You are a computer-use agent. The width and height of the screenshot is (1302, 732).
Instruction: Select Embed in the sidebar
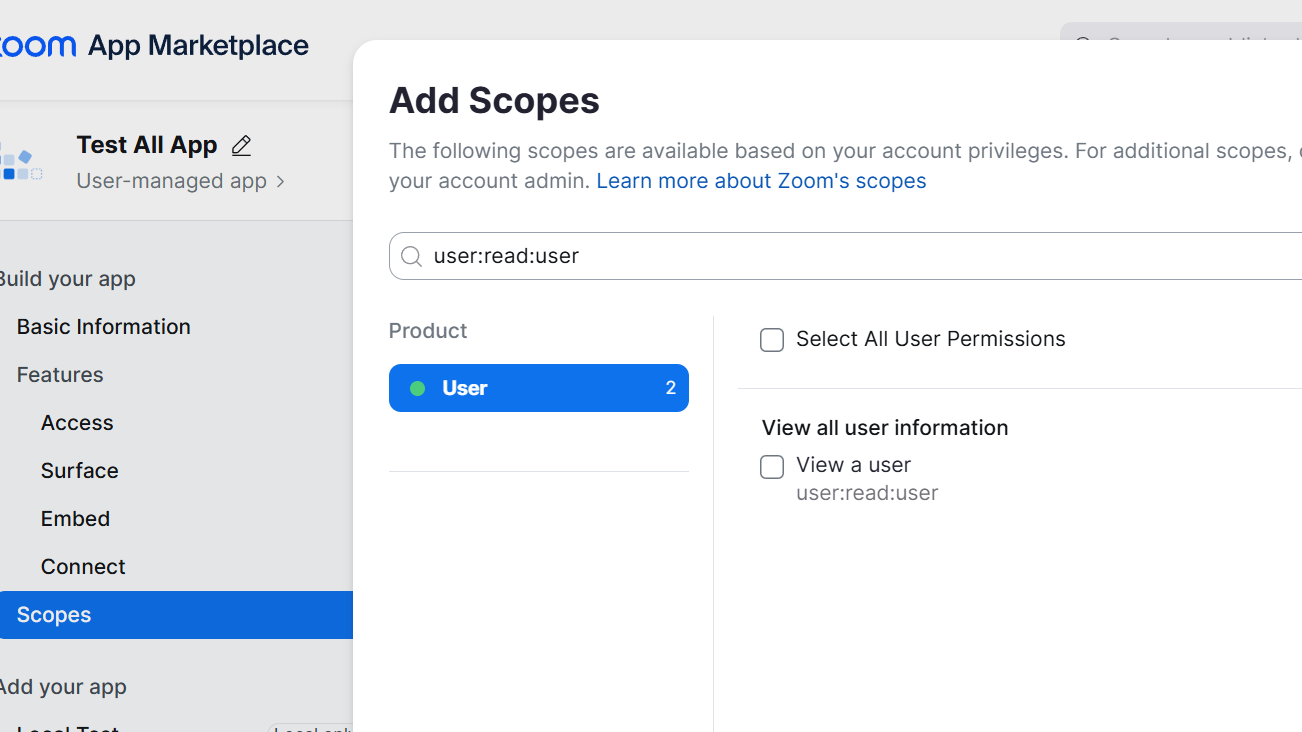pos(75,519)
